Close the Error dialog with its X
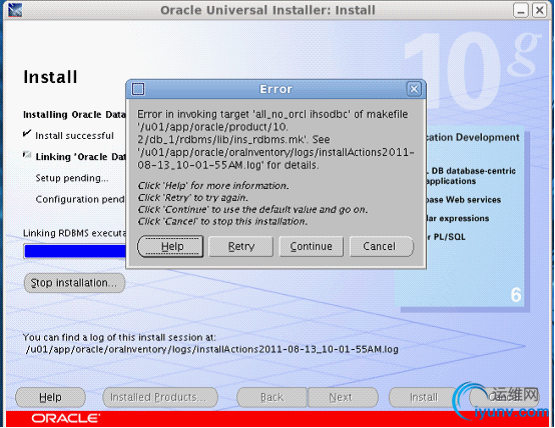555x428 pixels. [414, 89]
